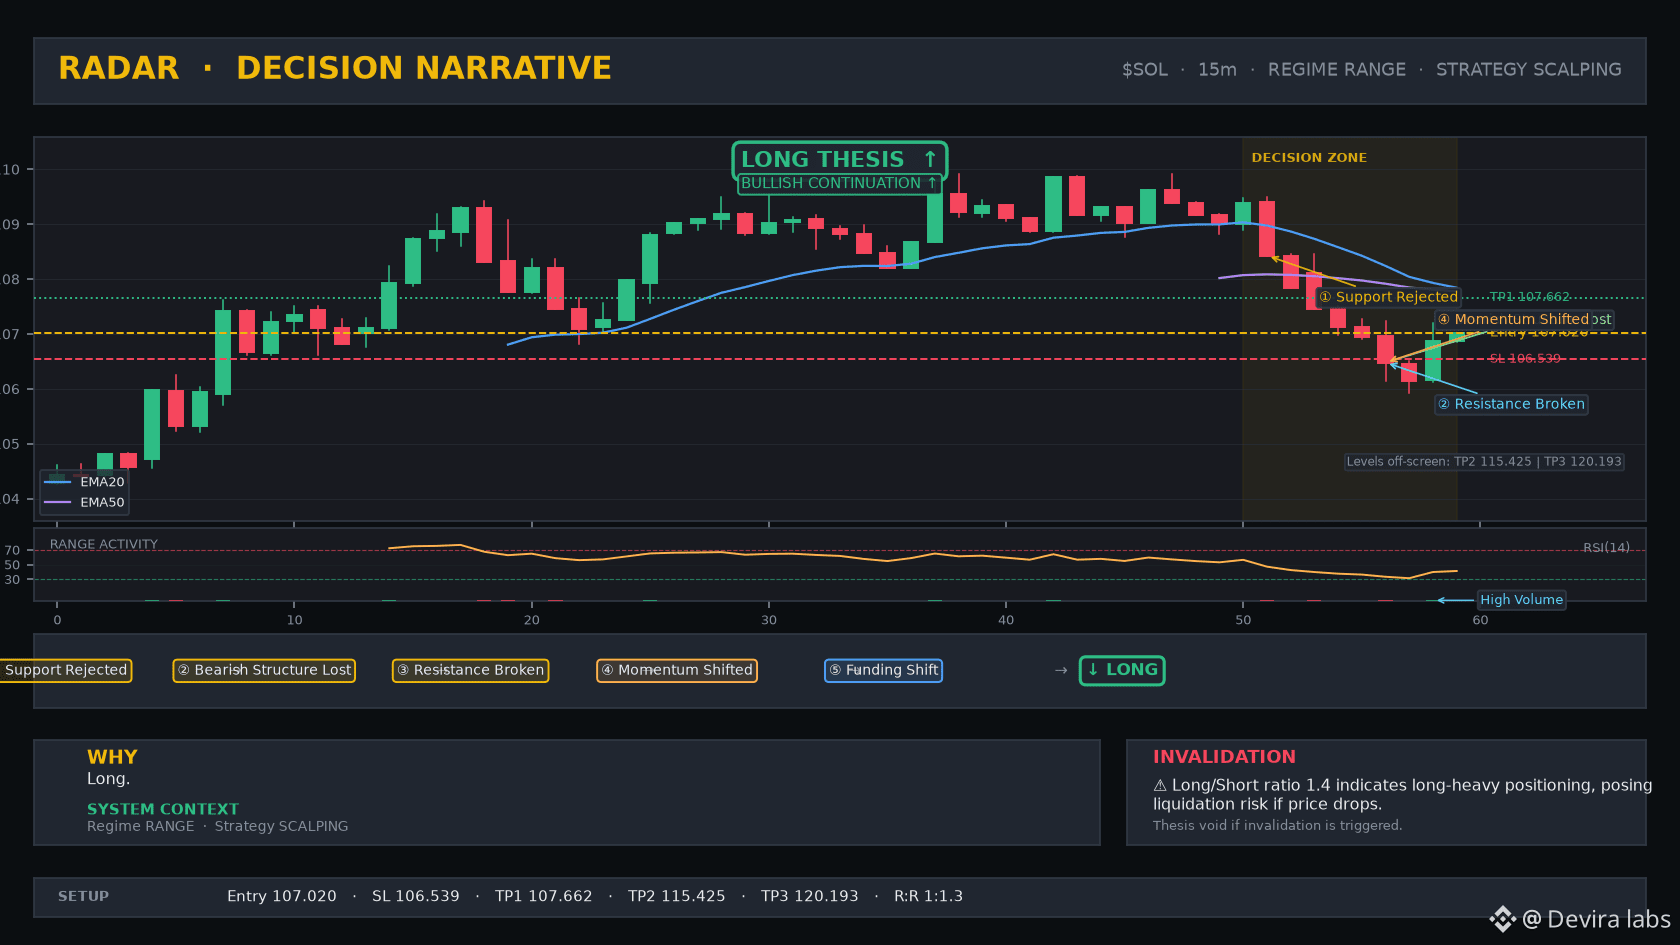Click the INVALIDATION heading
Screen dimensions: 1680x945
click(1224, 757)
